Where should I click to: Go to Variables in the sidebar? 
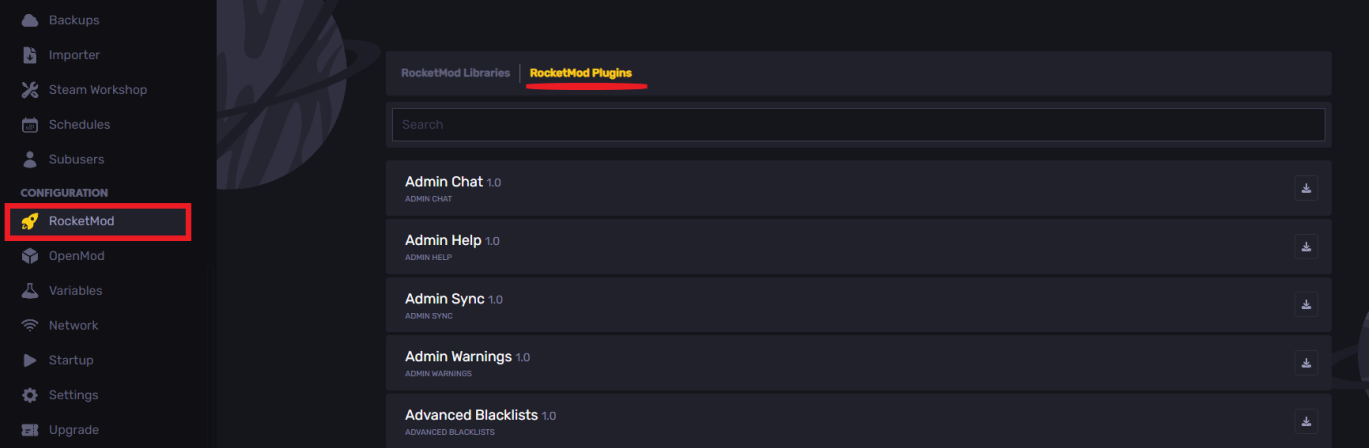(x=61, y=291)
